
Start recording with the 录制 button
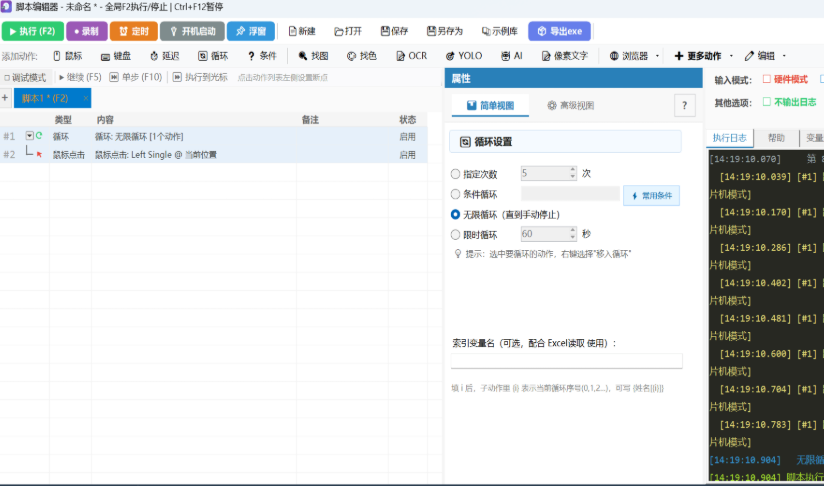pyautogui.click(x=87, y=31)
